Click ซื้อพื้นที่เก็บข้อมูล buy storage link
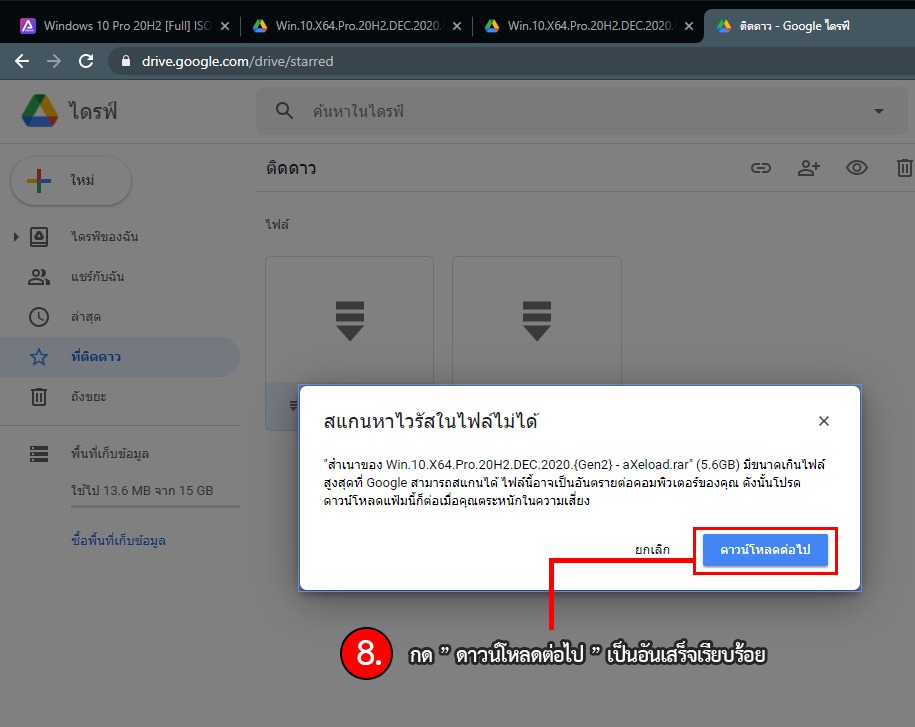Viewport: 915px width, 727px height. (x=118, y=540)
